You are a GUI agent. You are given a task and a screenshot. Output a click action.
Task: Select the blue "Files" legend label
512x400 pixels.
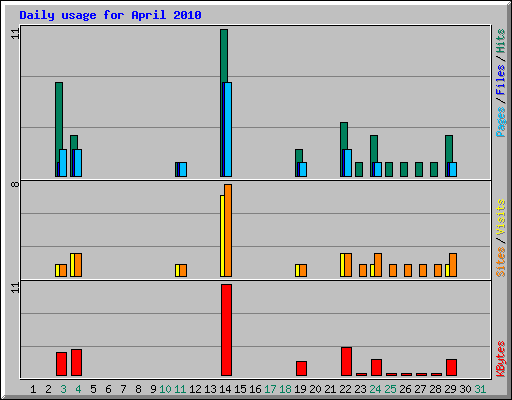(x=501, y=80)
